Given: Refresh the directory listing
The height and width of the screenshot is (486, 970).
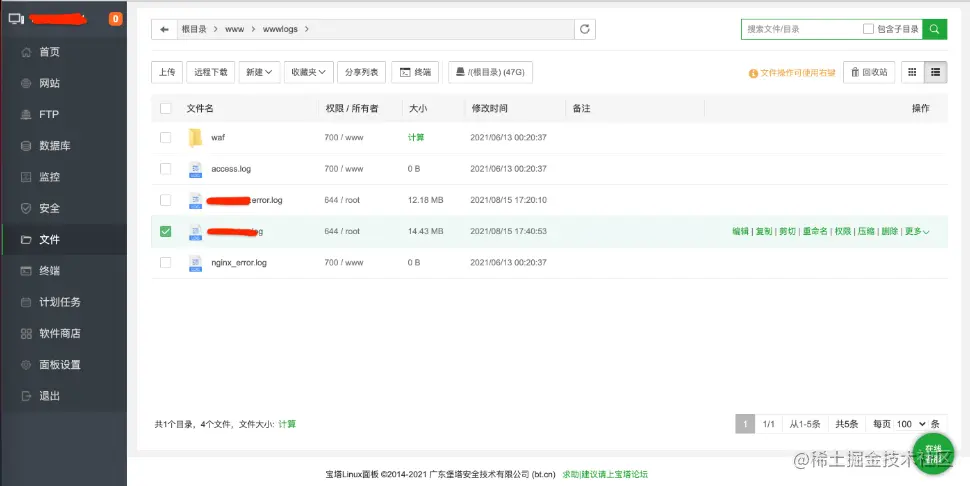Looking at the screenshot, I should (x=585, y=29).
